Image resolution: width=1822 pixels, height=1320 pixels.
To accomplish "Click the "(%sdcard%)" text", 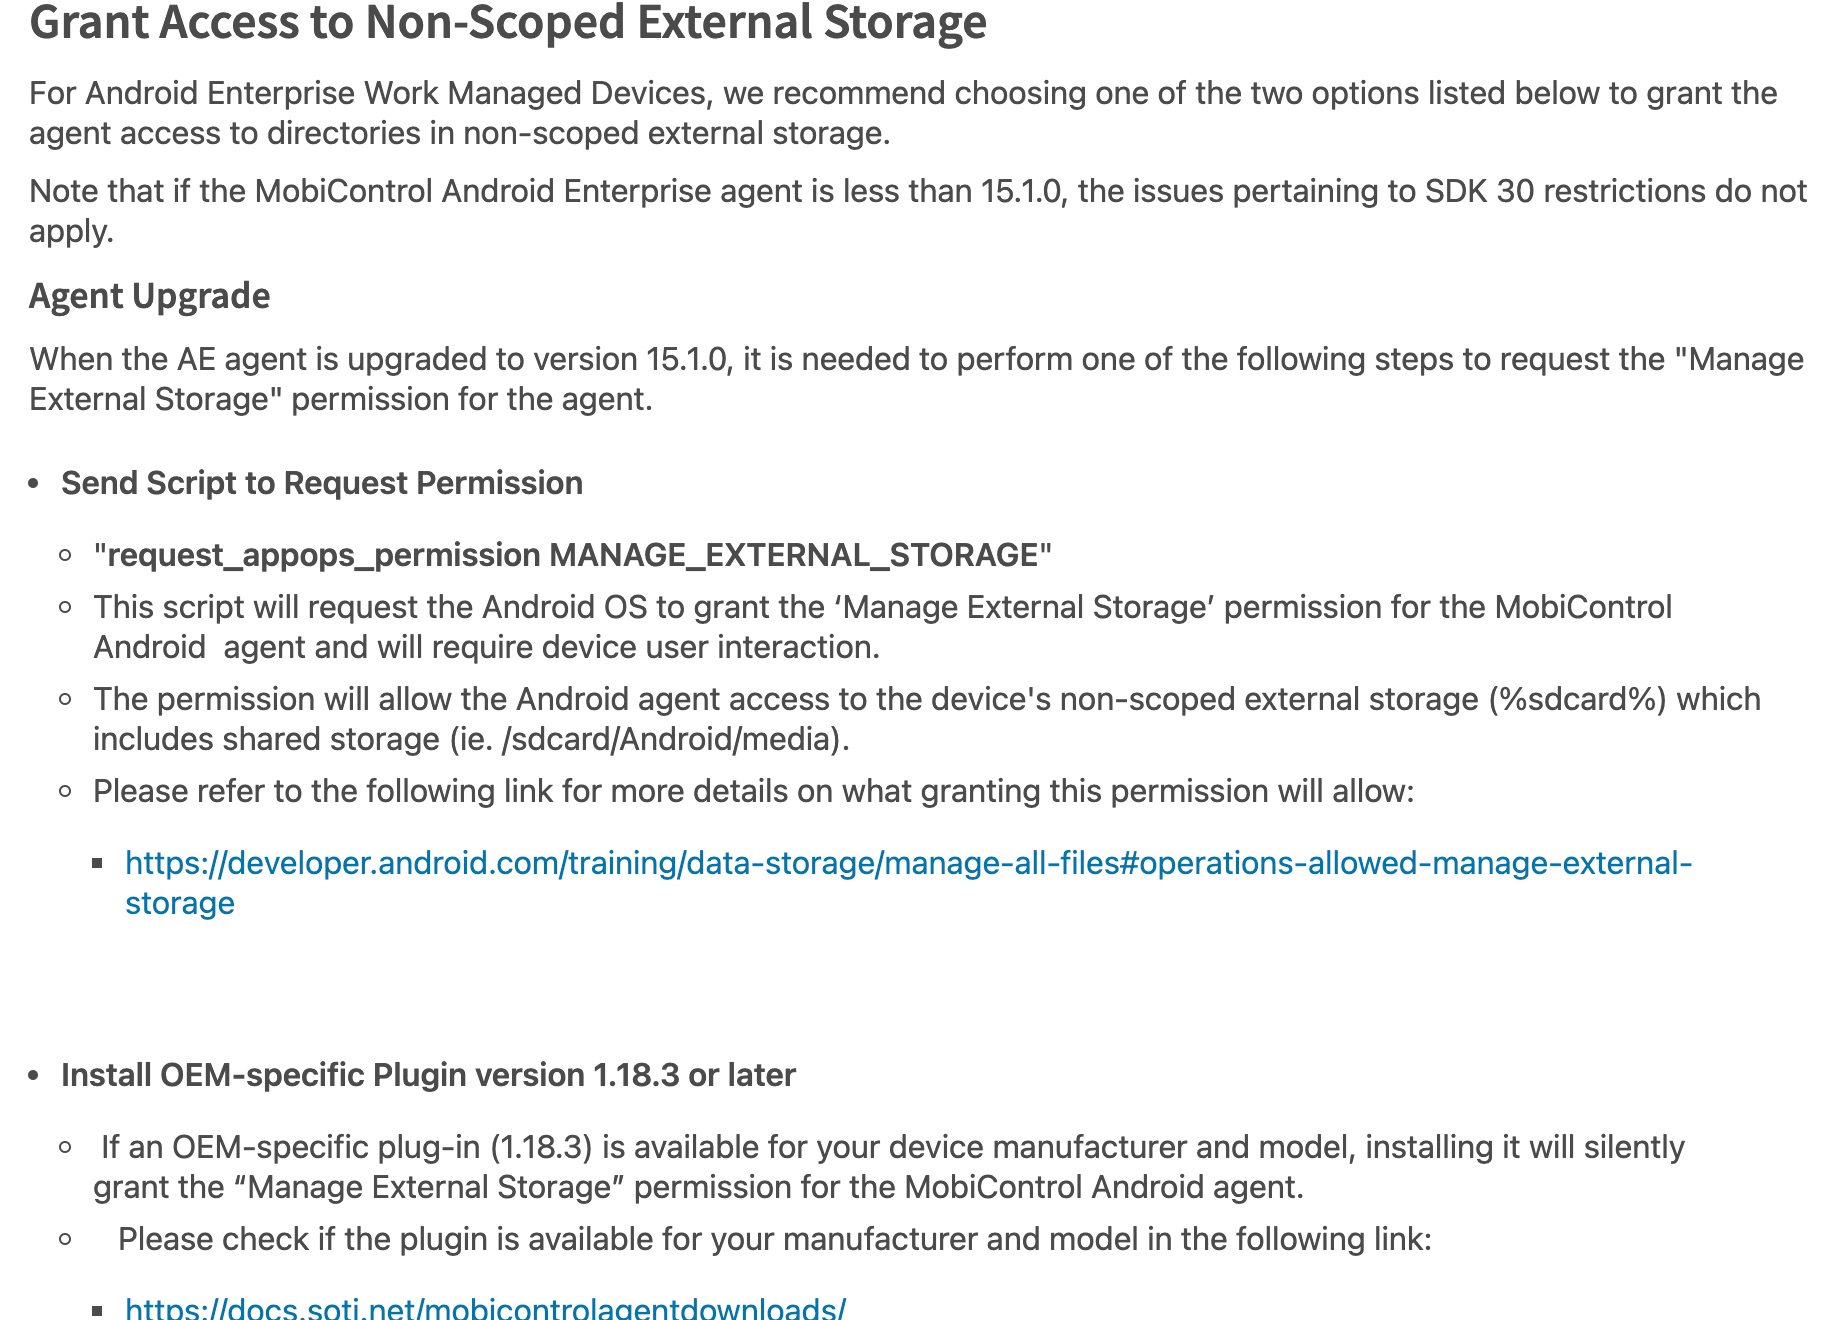I will (x=1577, y=699).
